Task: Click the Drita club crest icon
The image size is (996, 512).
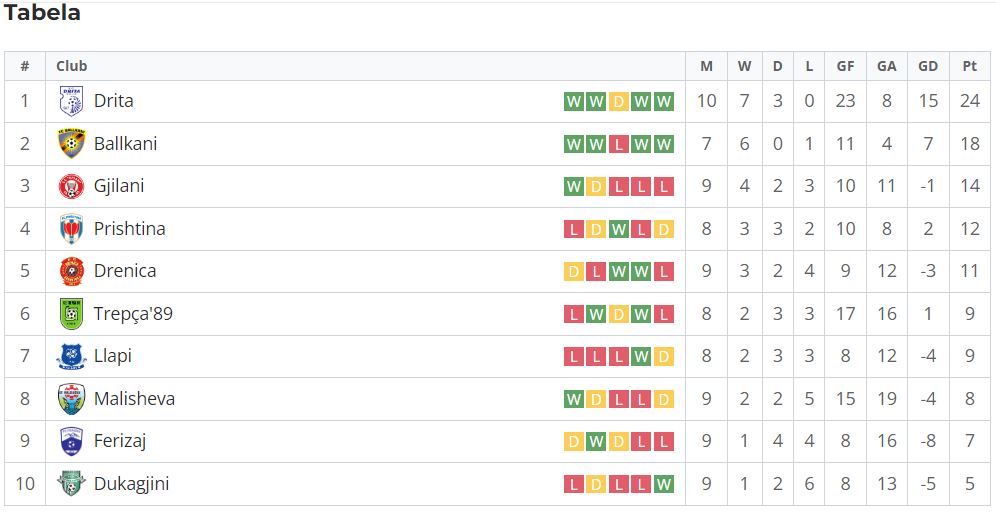Action: click(x=71, y=101)
